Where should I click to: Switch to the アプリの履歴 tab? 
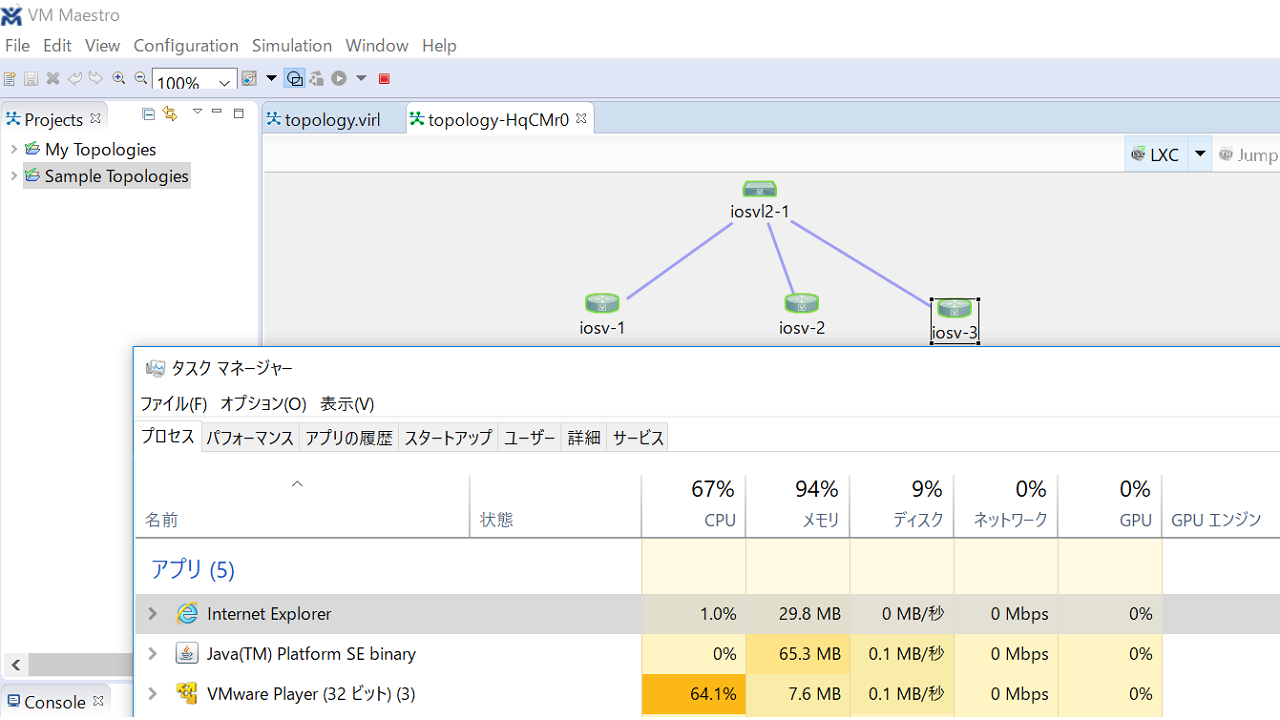pos(349,438)
